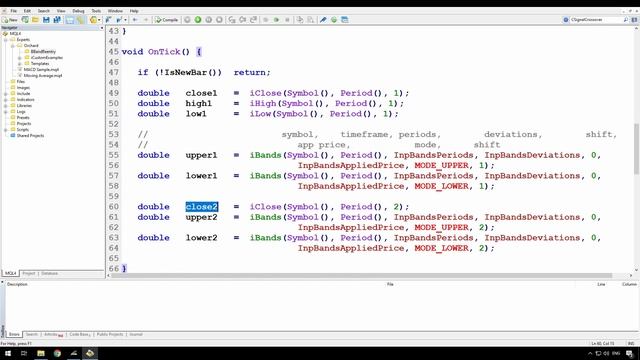Click the step into debug icon

[x=232, y=20]
